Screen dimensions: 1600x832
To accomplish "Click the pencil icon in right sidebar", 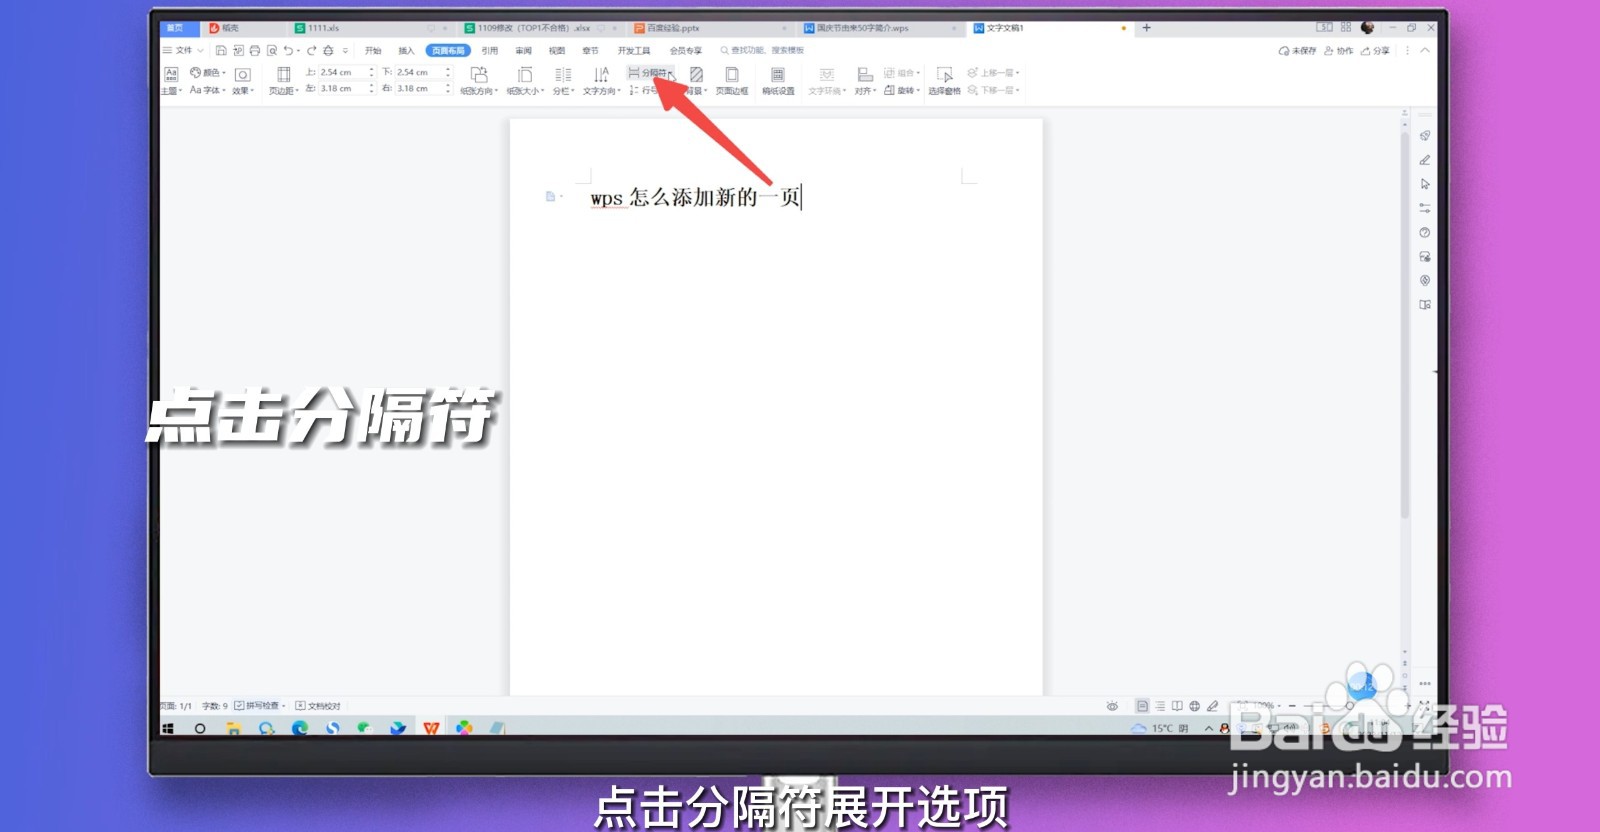I will [1425, 160].
